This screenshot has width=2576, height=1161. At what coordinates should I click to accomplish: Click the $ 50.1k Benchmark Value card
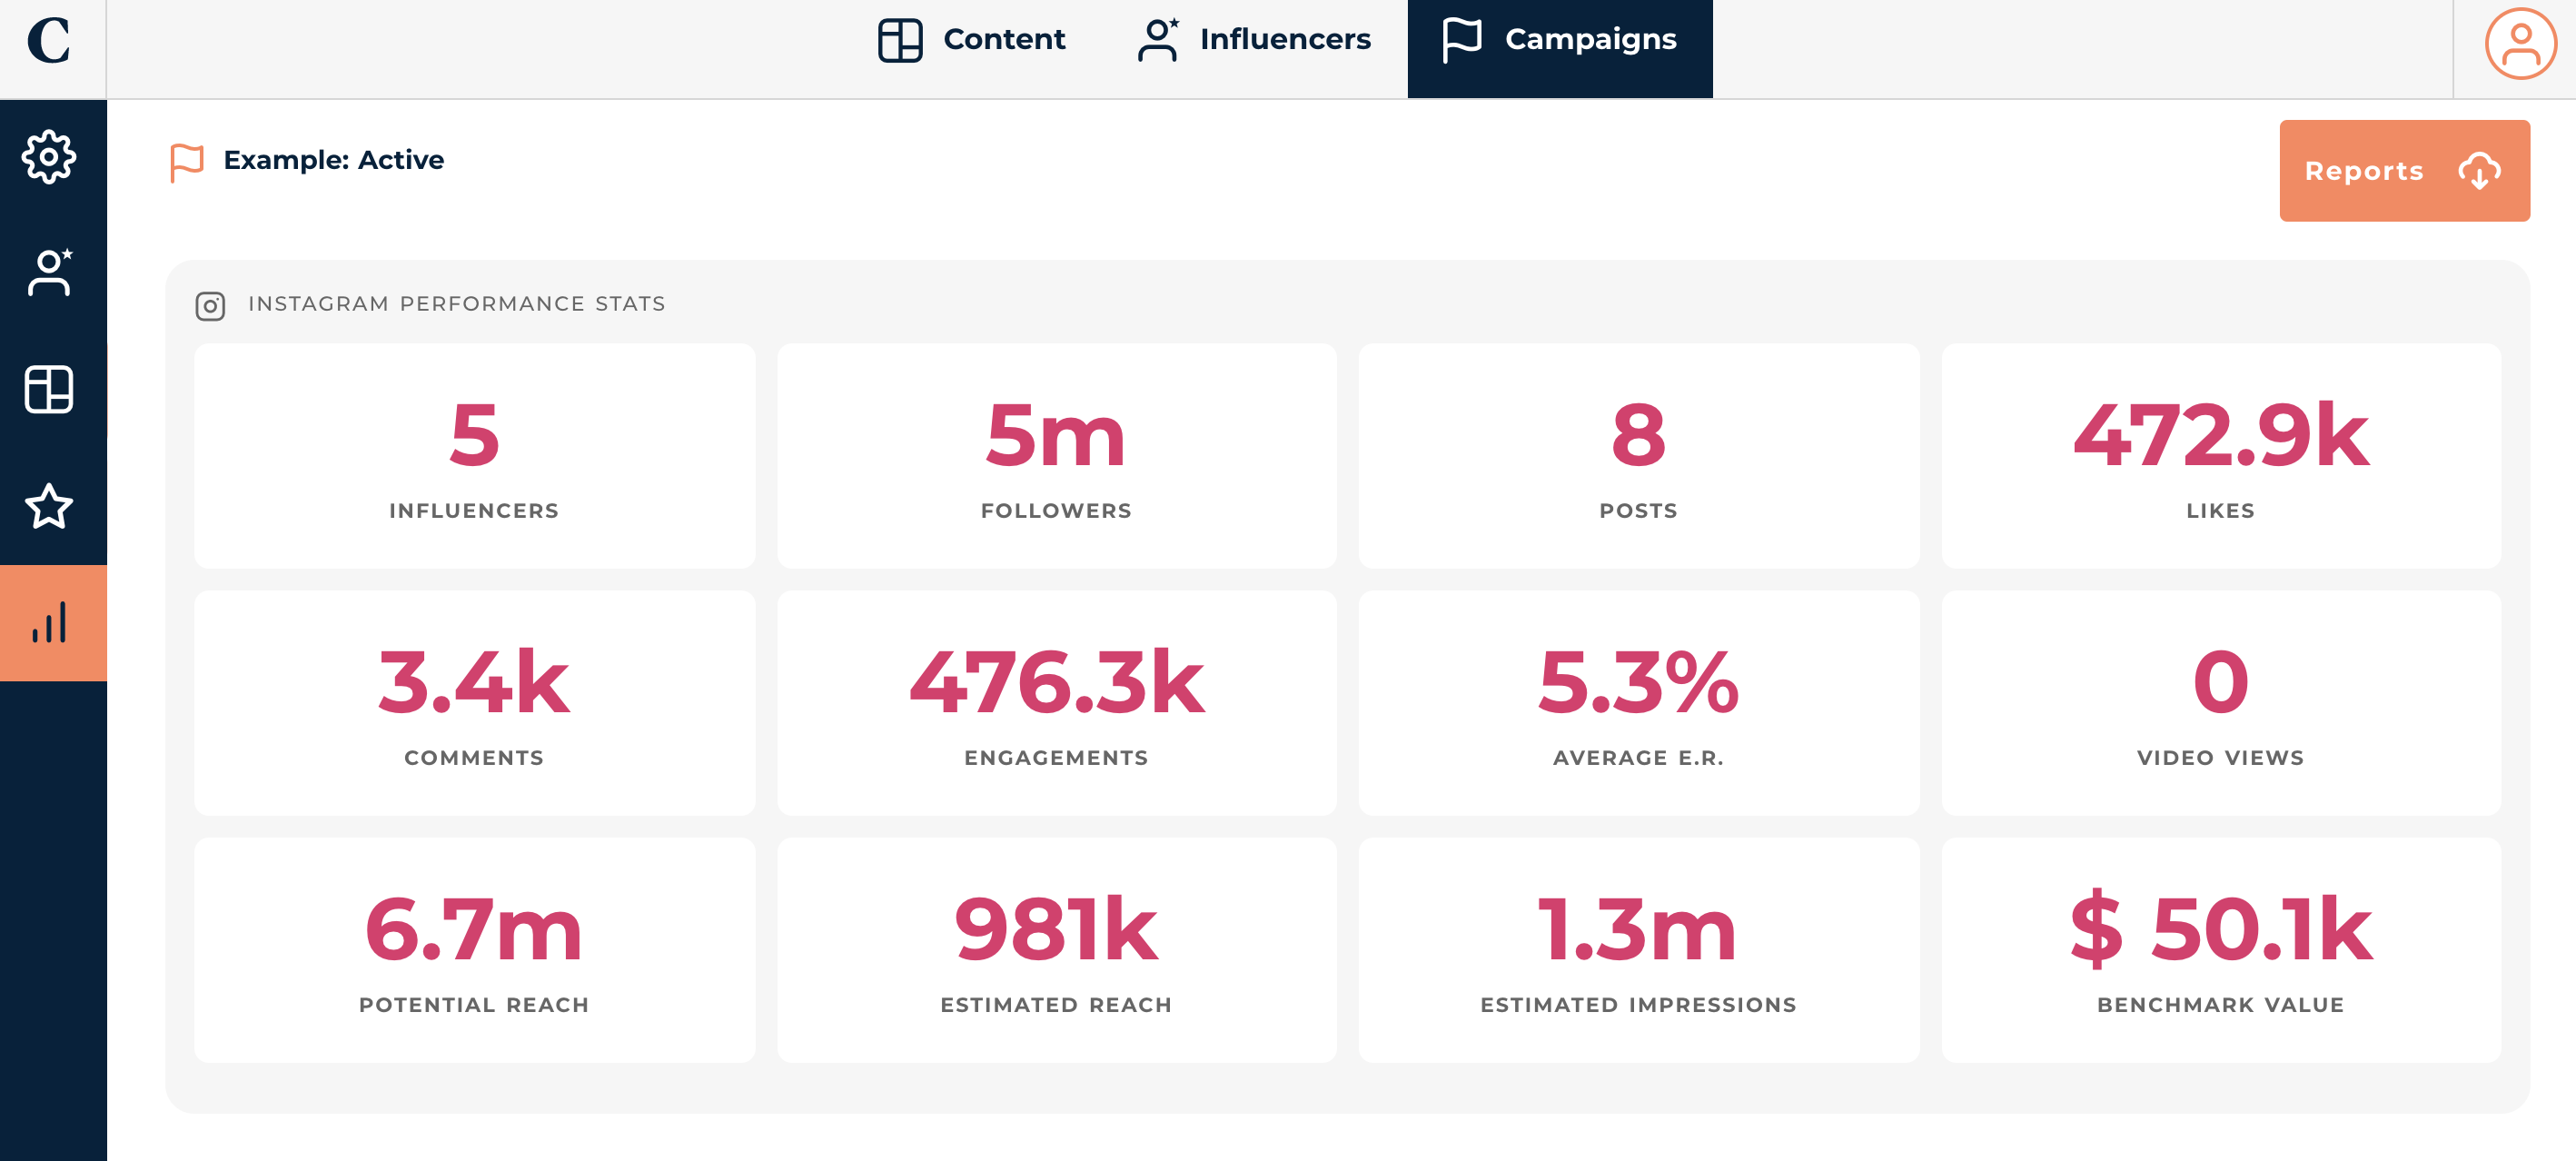2220,950
